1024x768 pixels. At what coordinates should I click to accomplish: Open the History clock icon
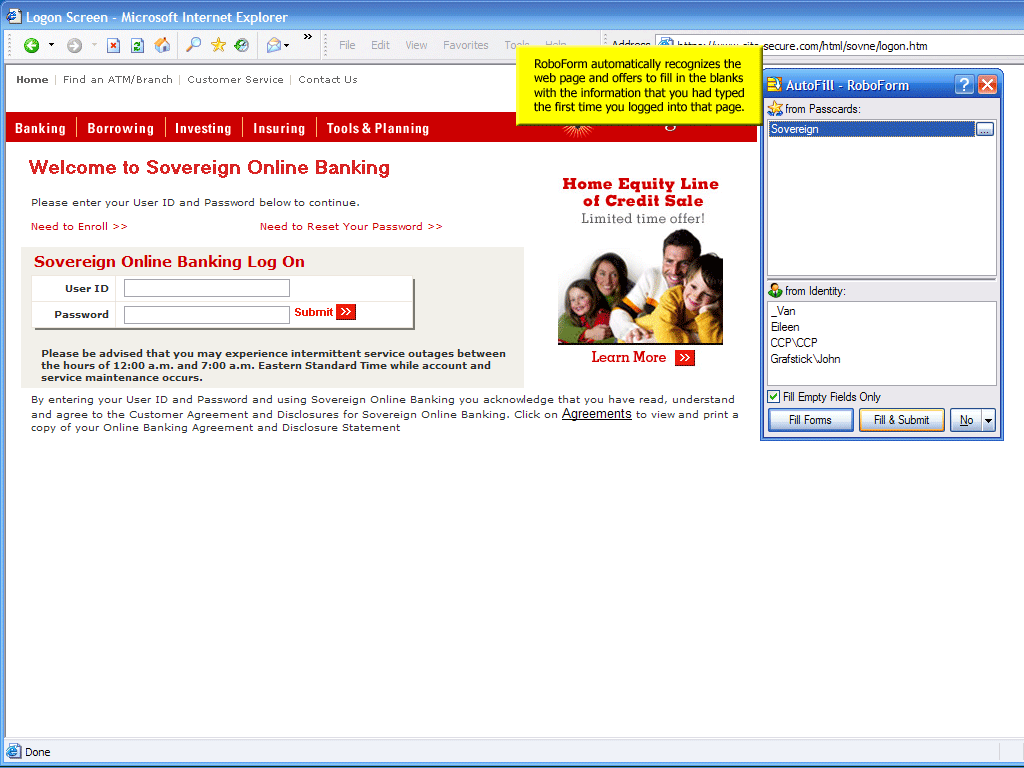(242, 45)
